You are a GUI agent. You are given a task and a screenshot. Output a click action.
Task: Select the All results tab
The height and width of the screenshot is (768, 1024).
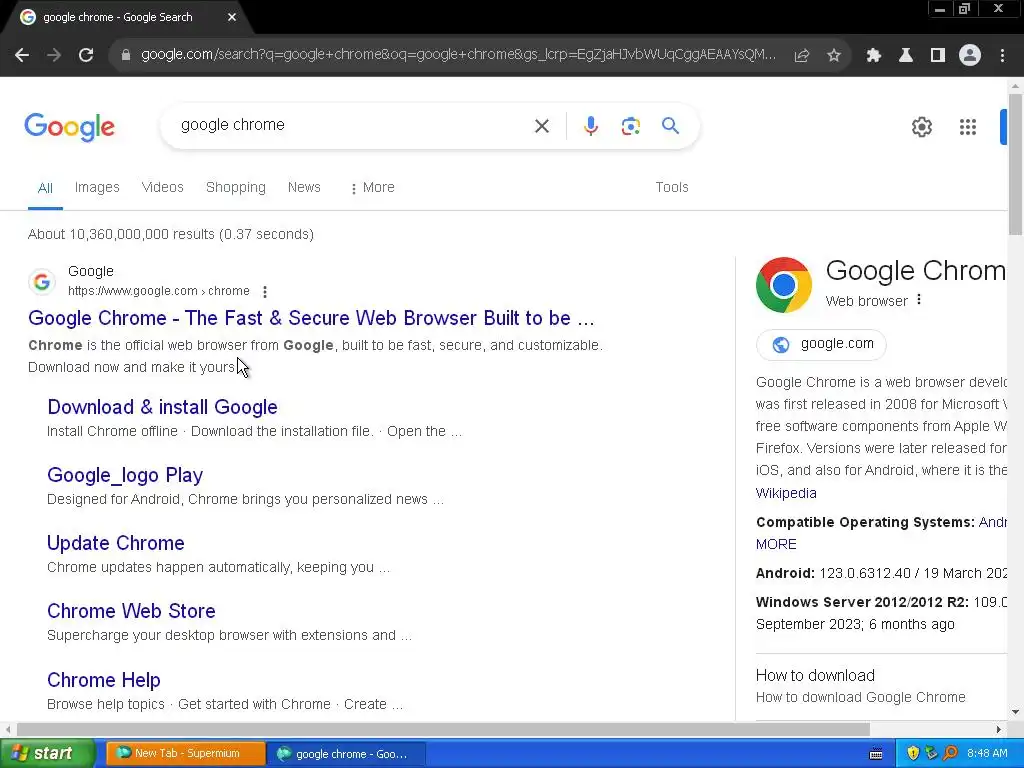[45, 188]
